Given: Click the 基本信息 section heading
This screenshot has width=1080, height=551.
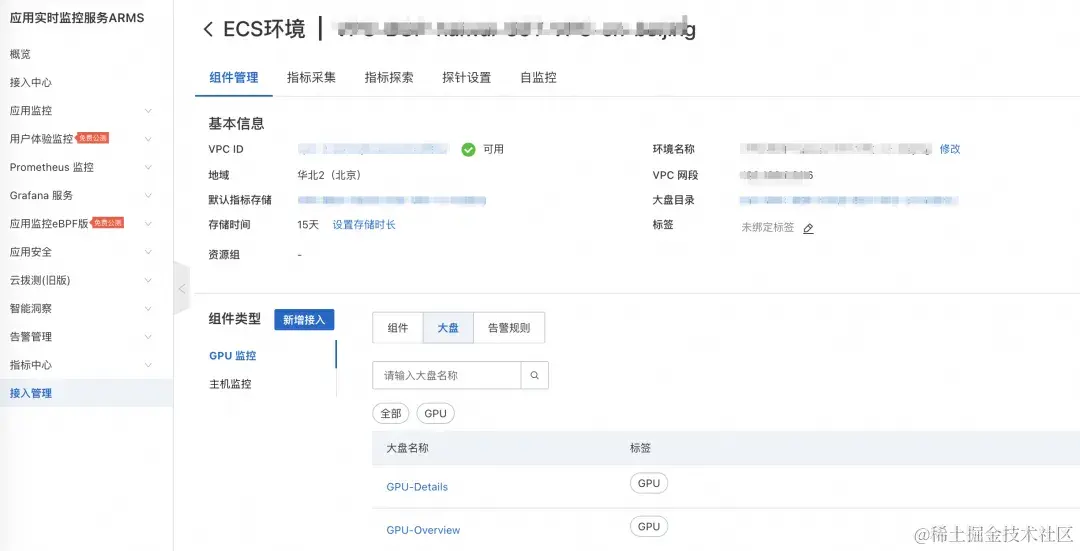Looking at the screenshot, I should click(236, 124).
